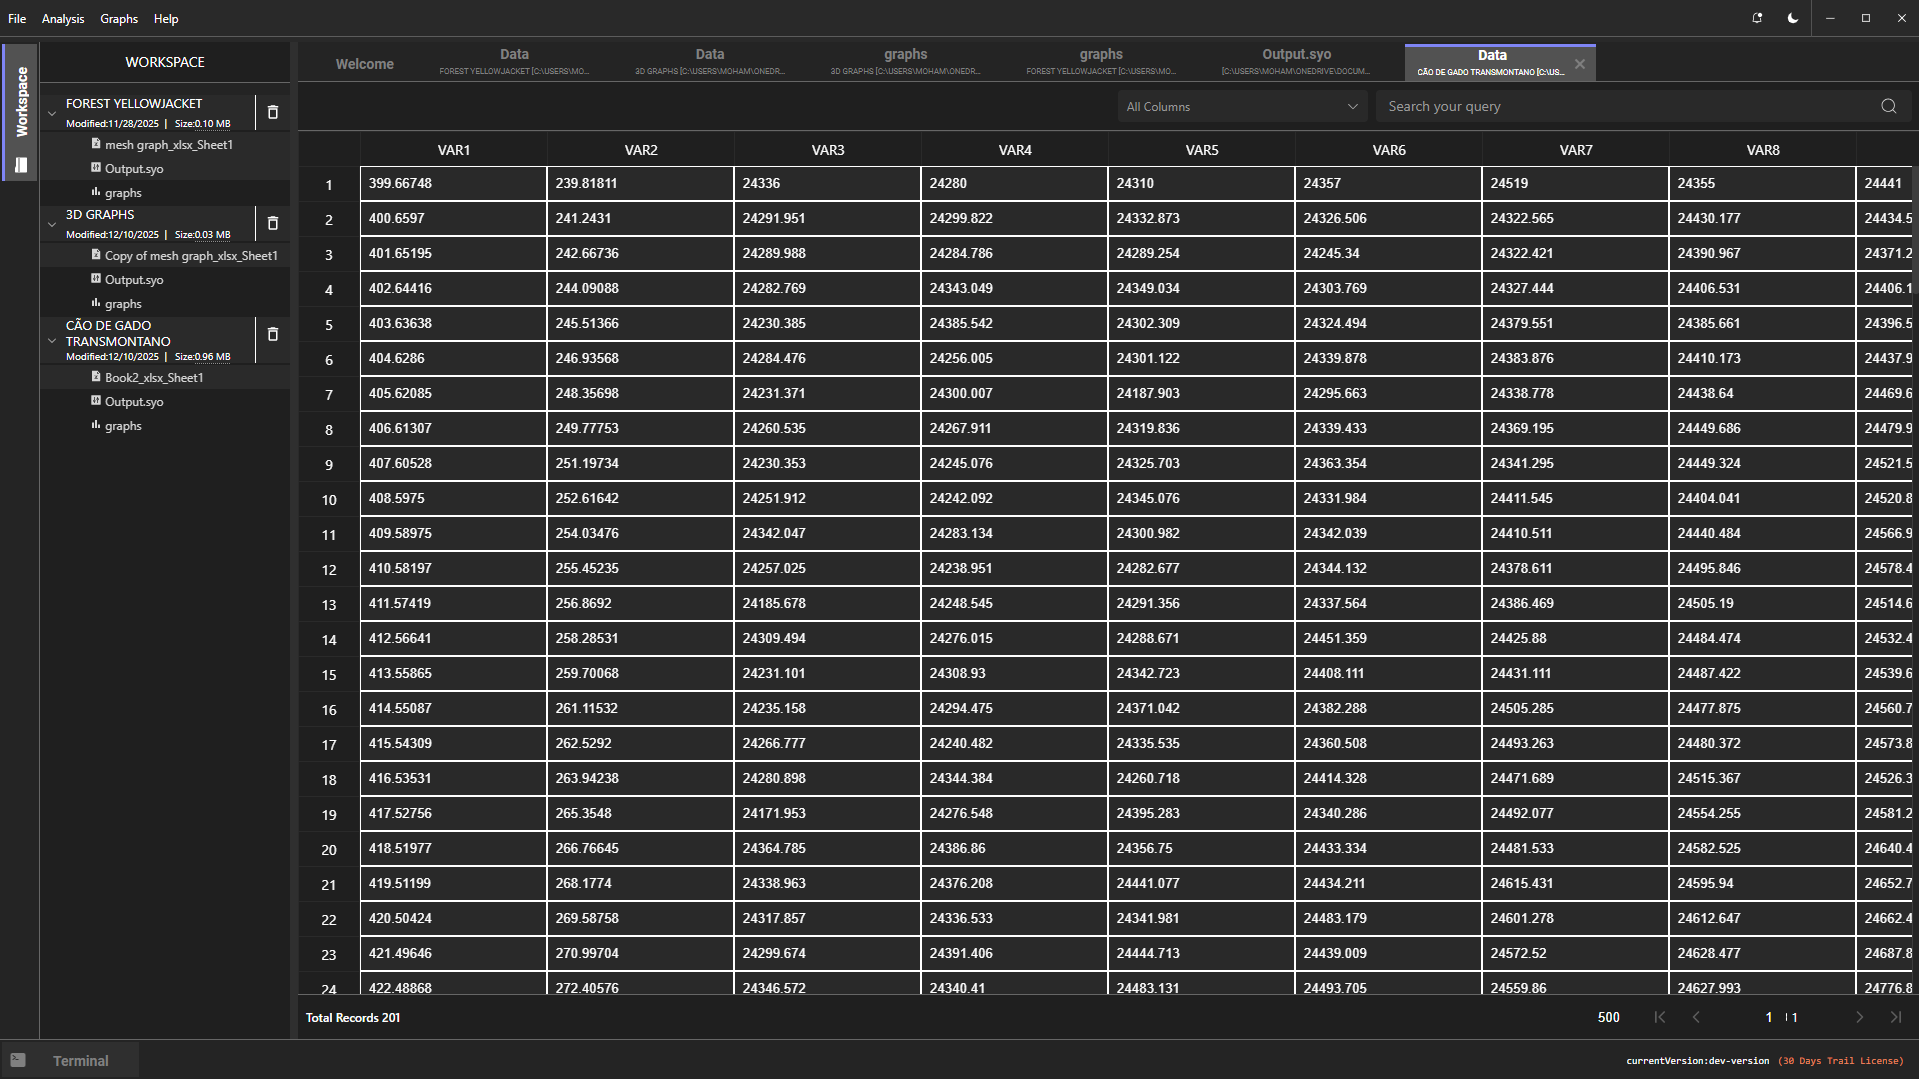1919x1079 pixels.
Task: Go to first page of records
Action: point(1660,1017)
